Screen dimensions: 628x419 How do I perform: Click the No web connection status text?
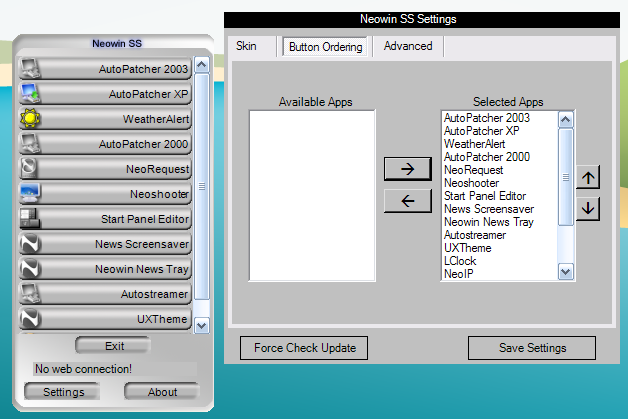[x=83, y=369]
